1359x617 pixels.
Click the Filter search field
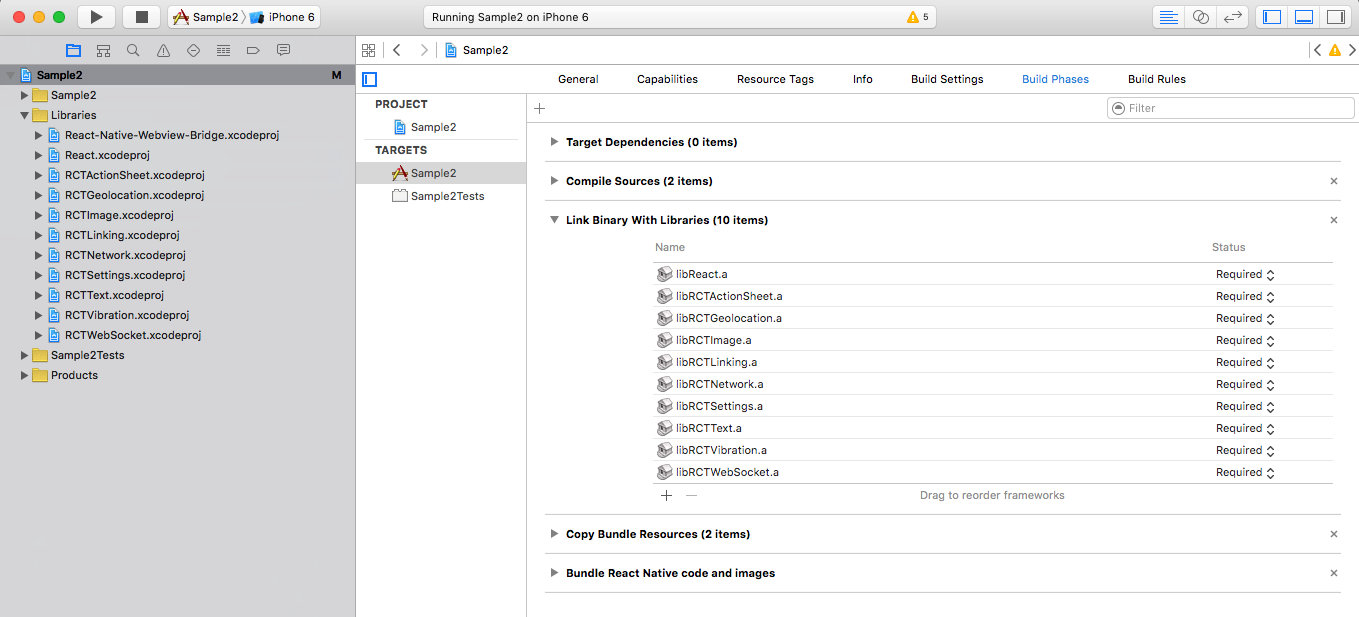[1230, 108]
